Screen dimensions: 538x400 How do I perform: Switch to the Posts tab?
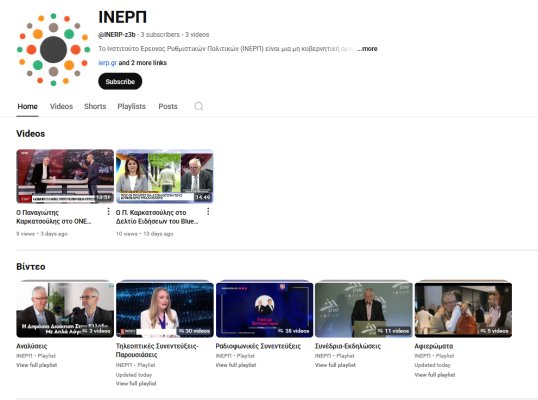(168, 106)
